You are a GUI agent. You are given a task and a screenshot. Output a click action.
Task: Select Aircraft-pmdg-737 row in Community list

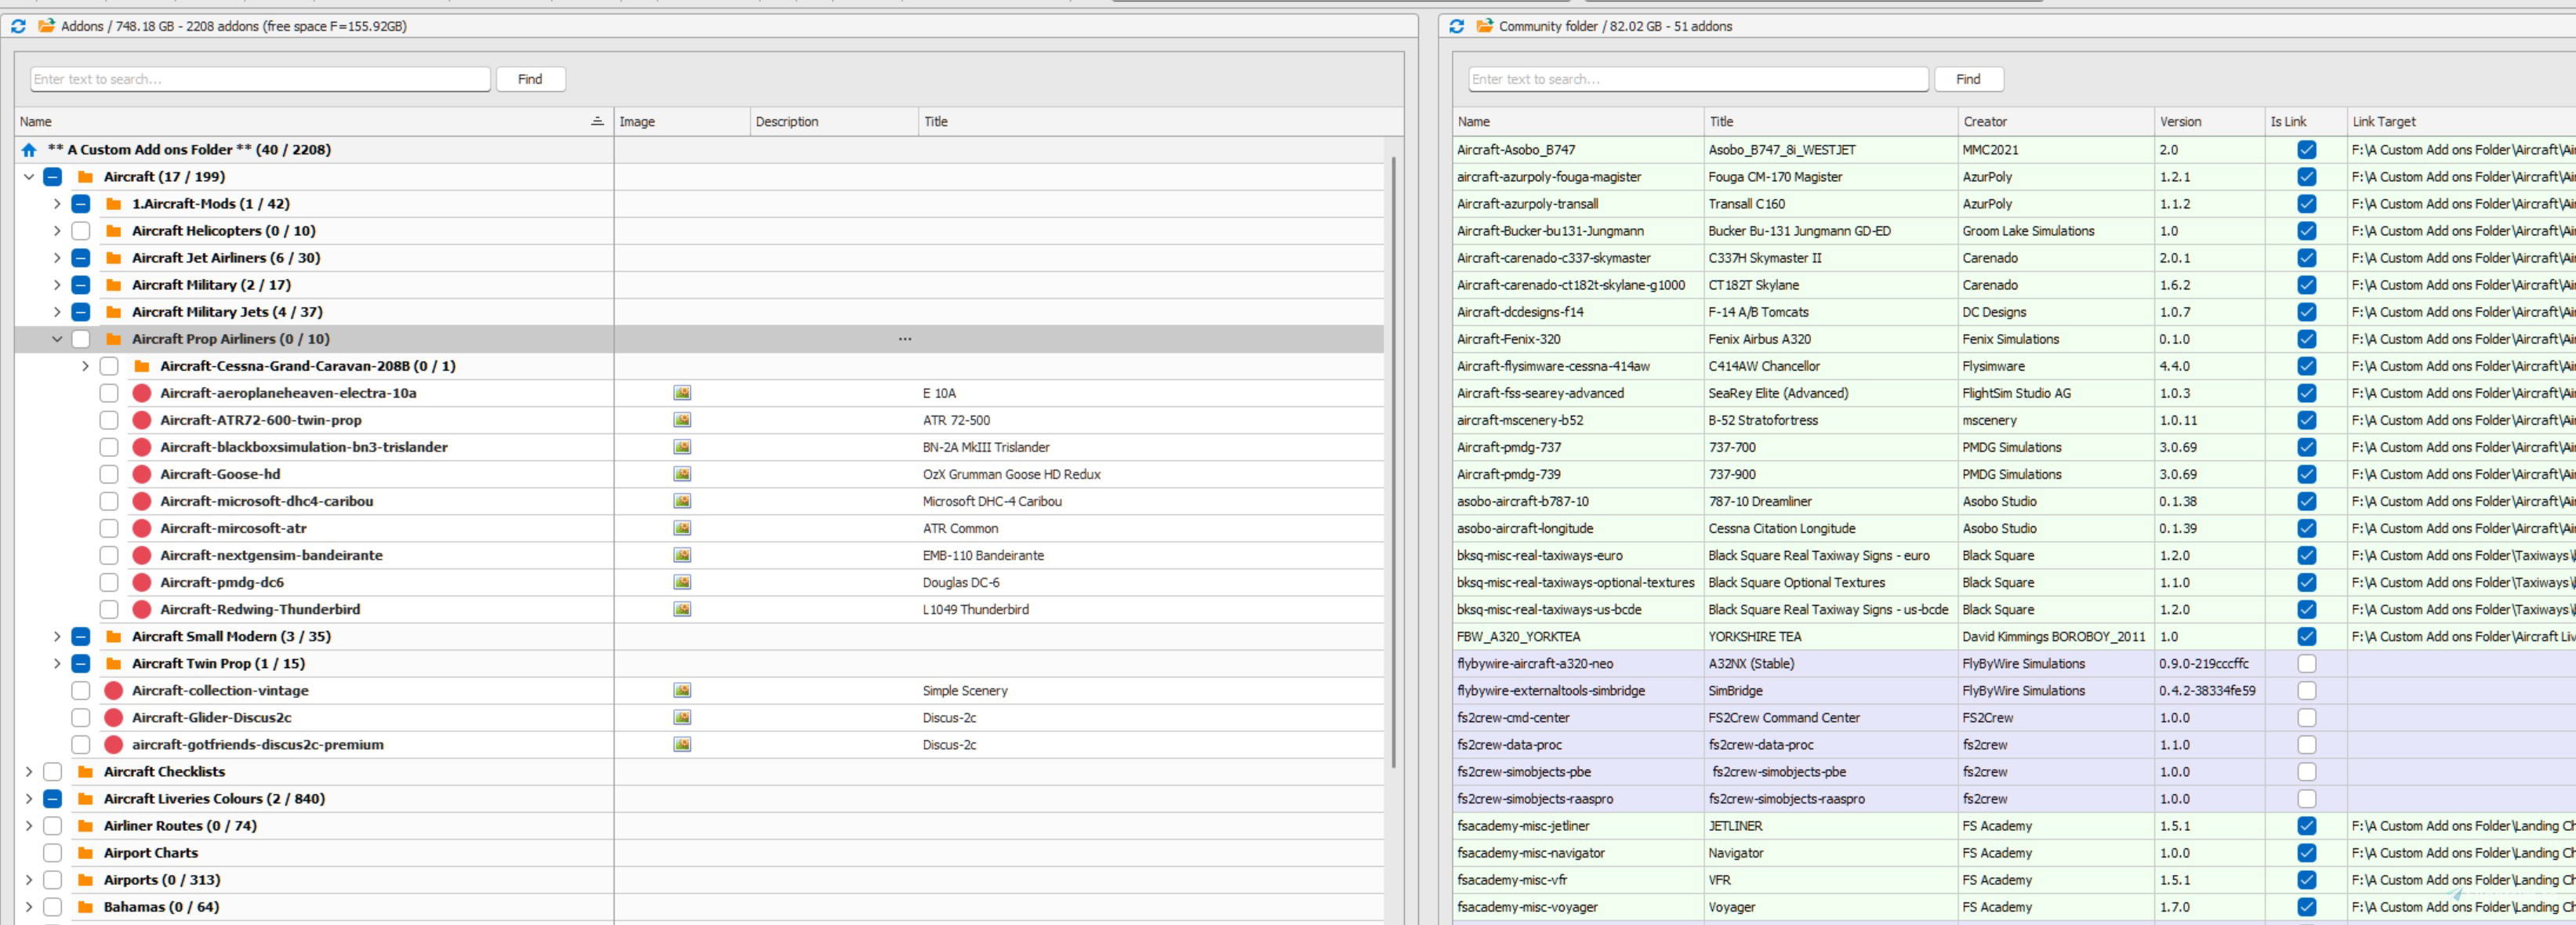point(2013,447)
